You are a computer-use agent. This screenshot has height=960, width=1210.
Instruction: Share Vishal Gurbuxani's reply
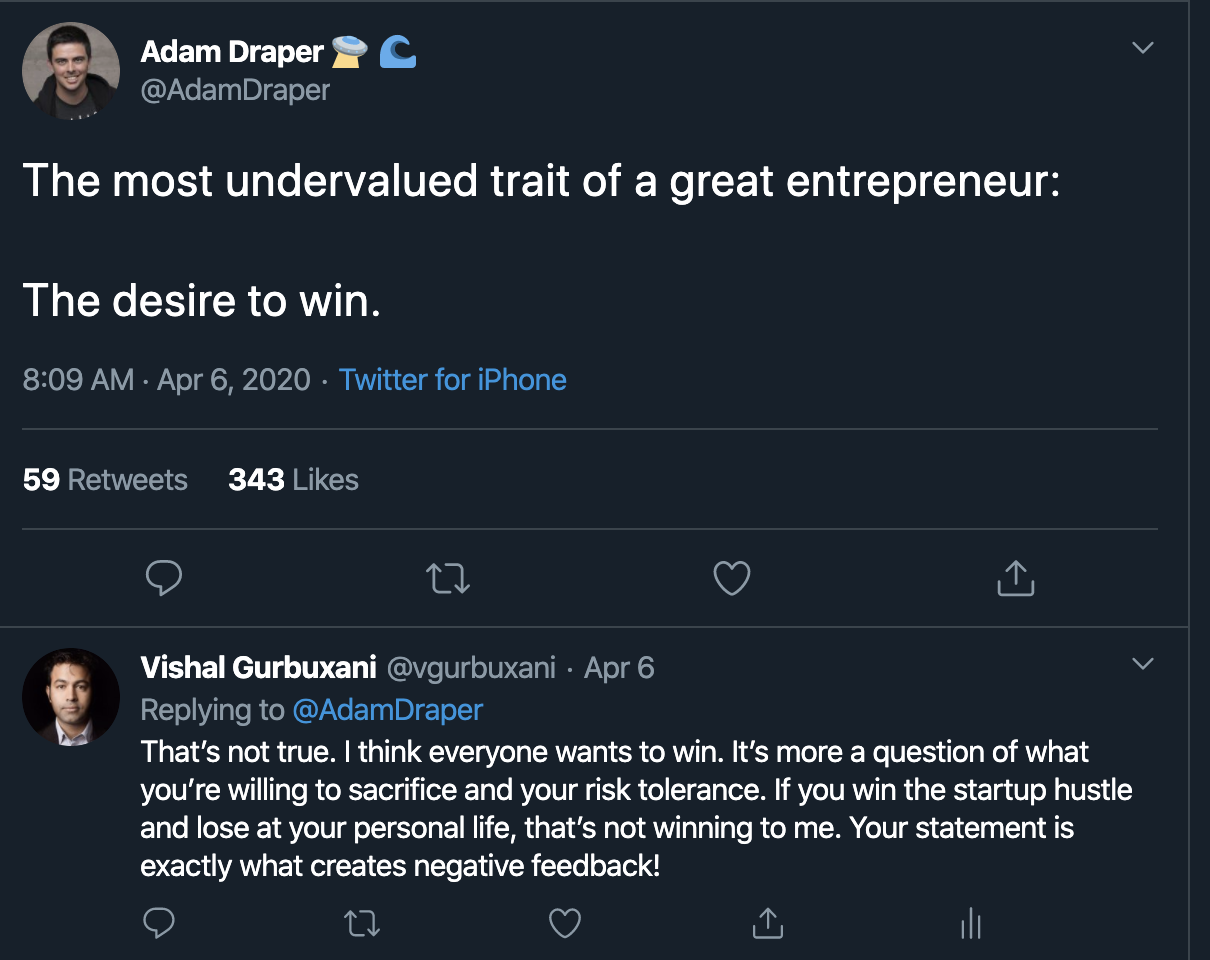767,923
